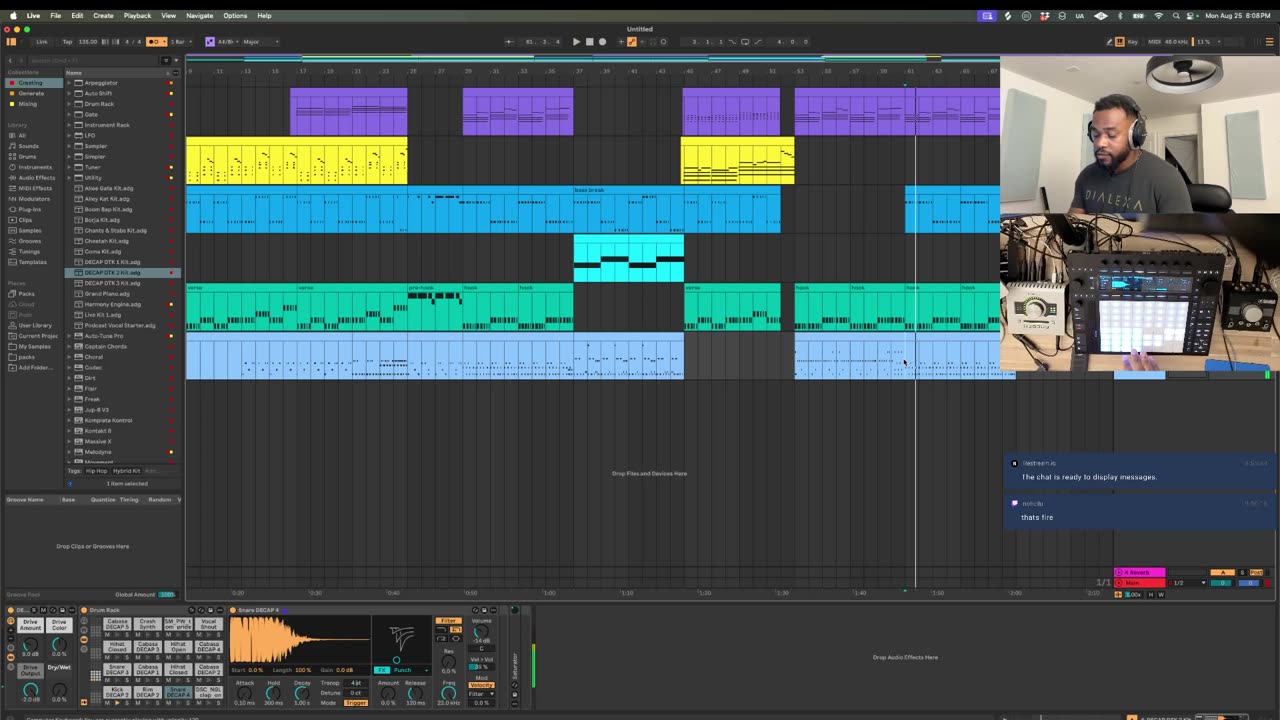The width and height of the screenshot is (1280, 720).
Task: Adjust the sampler Freq knob
Action: 448,694
